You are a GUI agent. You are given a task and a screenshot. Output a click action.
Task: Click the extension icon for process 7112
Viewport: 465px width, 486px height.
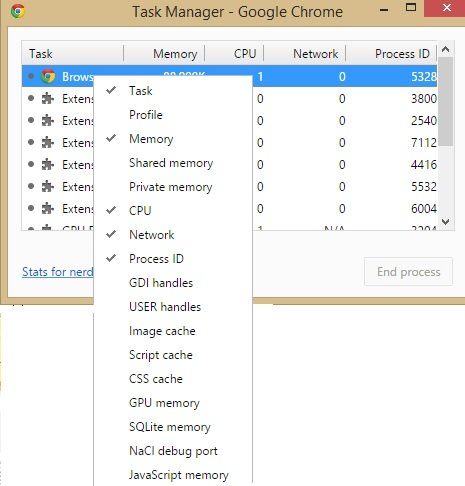(48, 142)
